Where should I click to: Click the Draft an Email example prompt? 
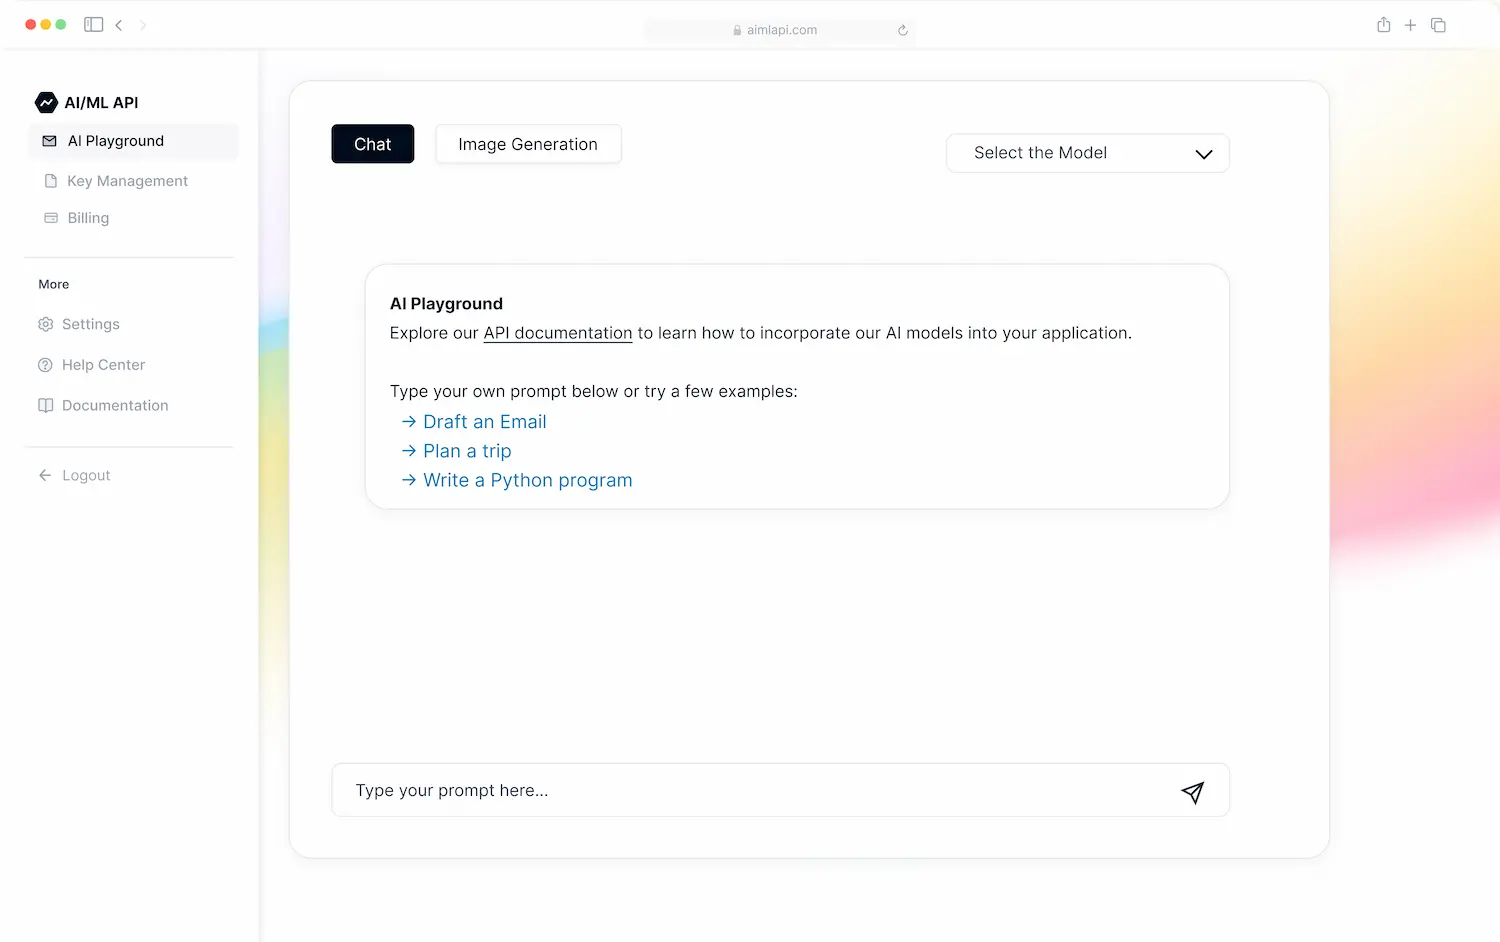(x=484, y=421)
